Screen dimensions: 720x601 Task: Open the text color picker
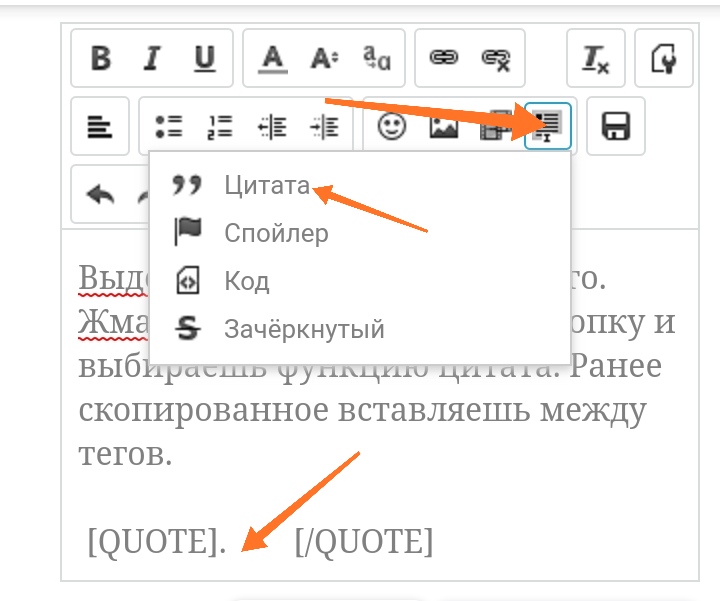click(x=271, y=59)
